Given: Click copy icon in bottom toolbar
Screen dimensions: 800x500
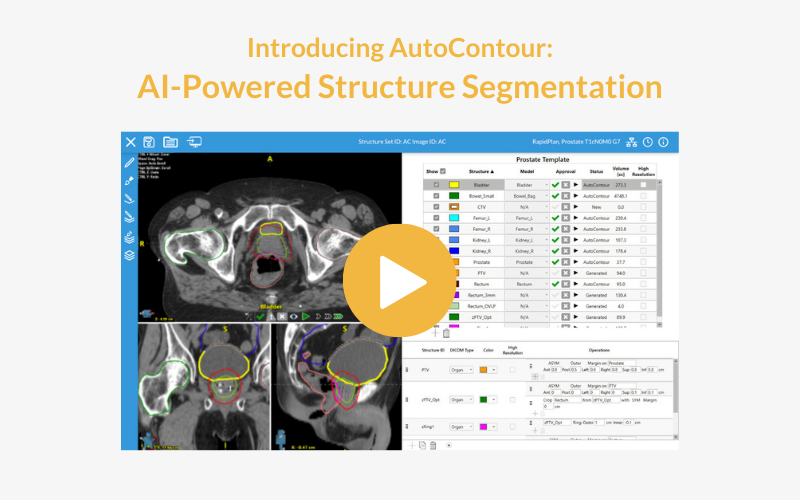Looking at the screenshot, I should tap(422, 445).
